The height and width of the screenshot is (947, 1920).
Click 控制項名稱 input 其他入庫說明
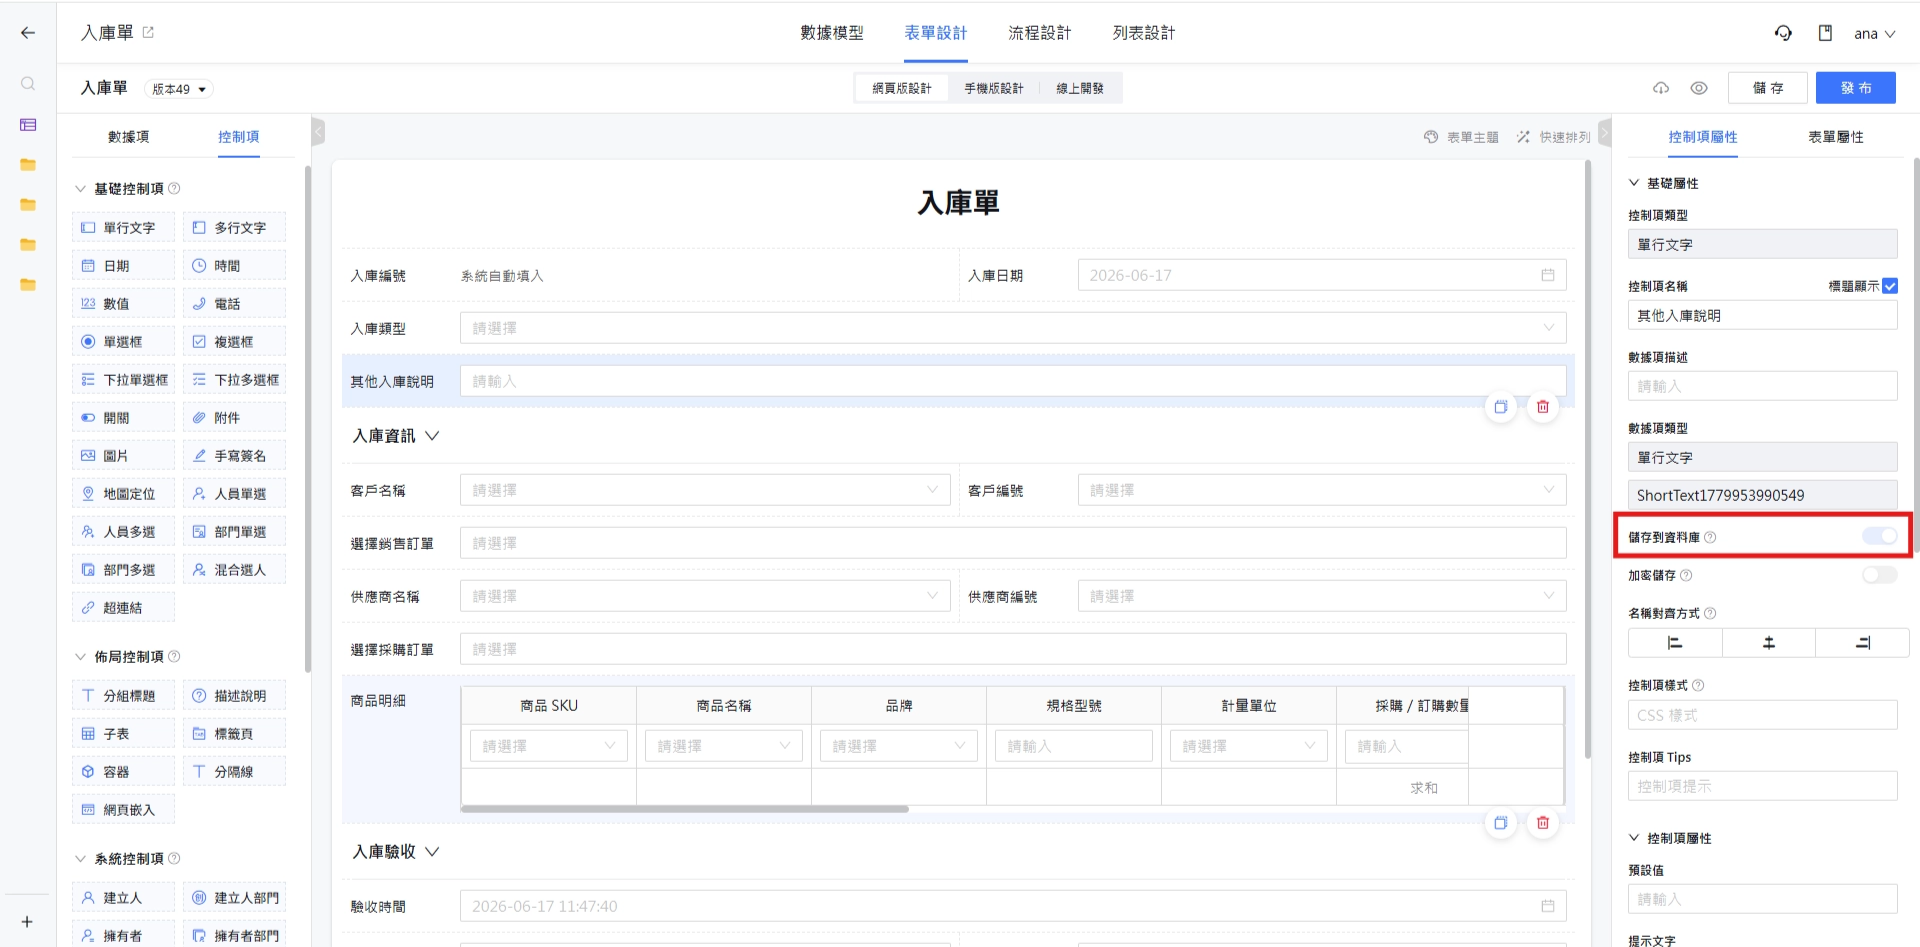1762,316
